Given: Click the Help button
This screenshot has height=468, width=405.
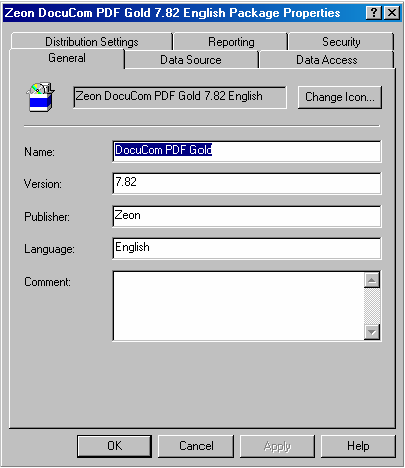Looking at the screenshot, I should (358, 446).
